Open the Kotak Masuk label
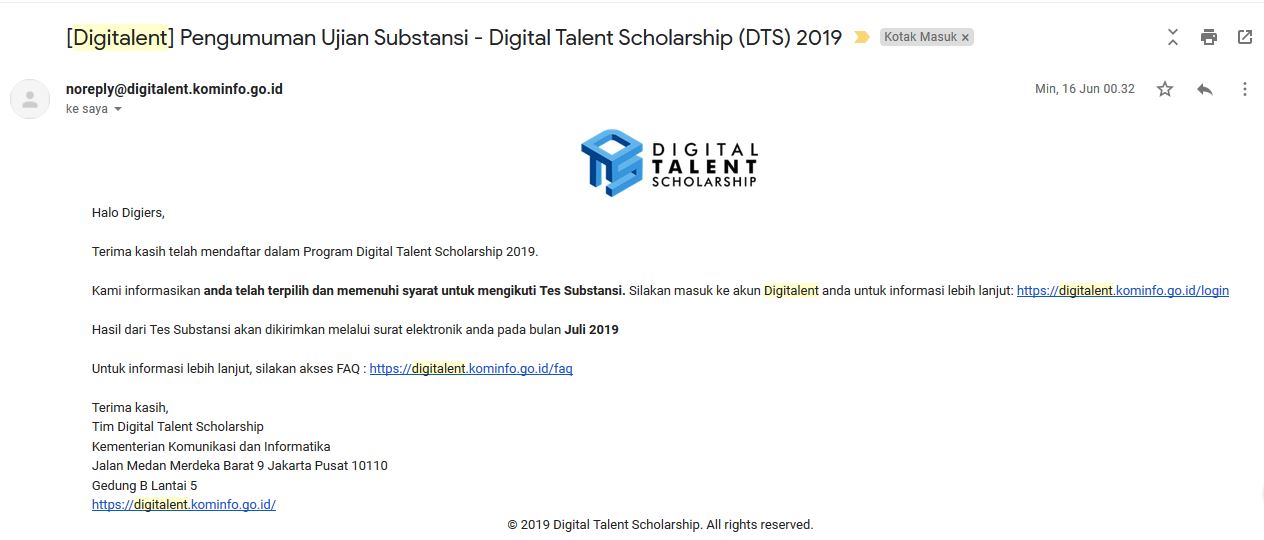 919,38
